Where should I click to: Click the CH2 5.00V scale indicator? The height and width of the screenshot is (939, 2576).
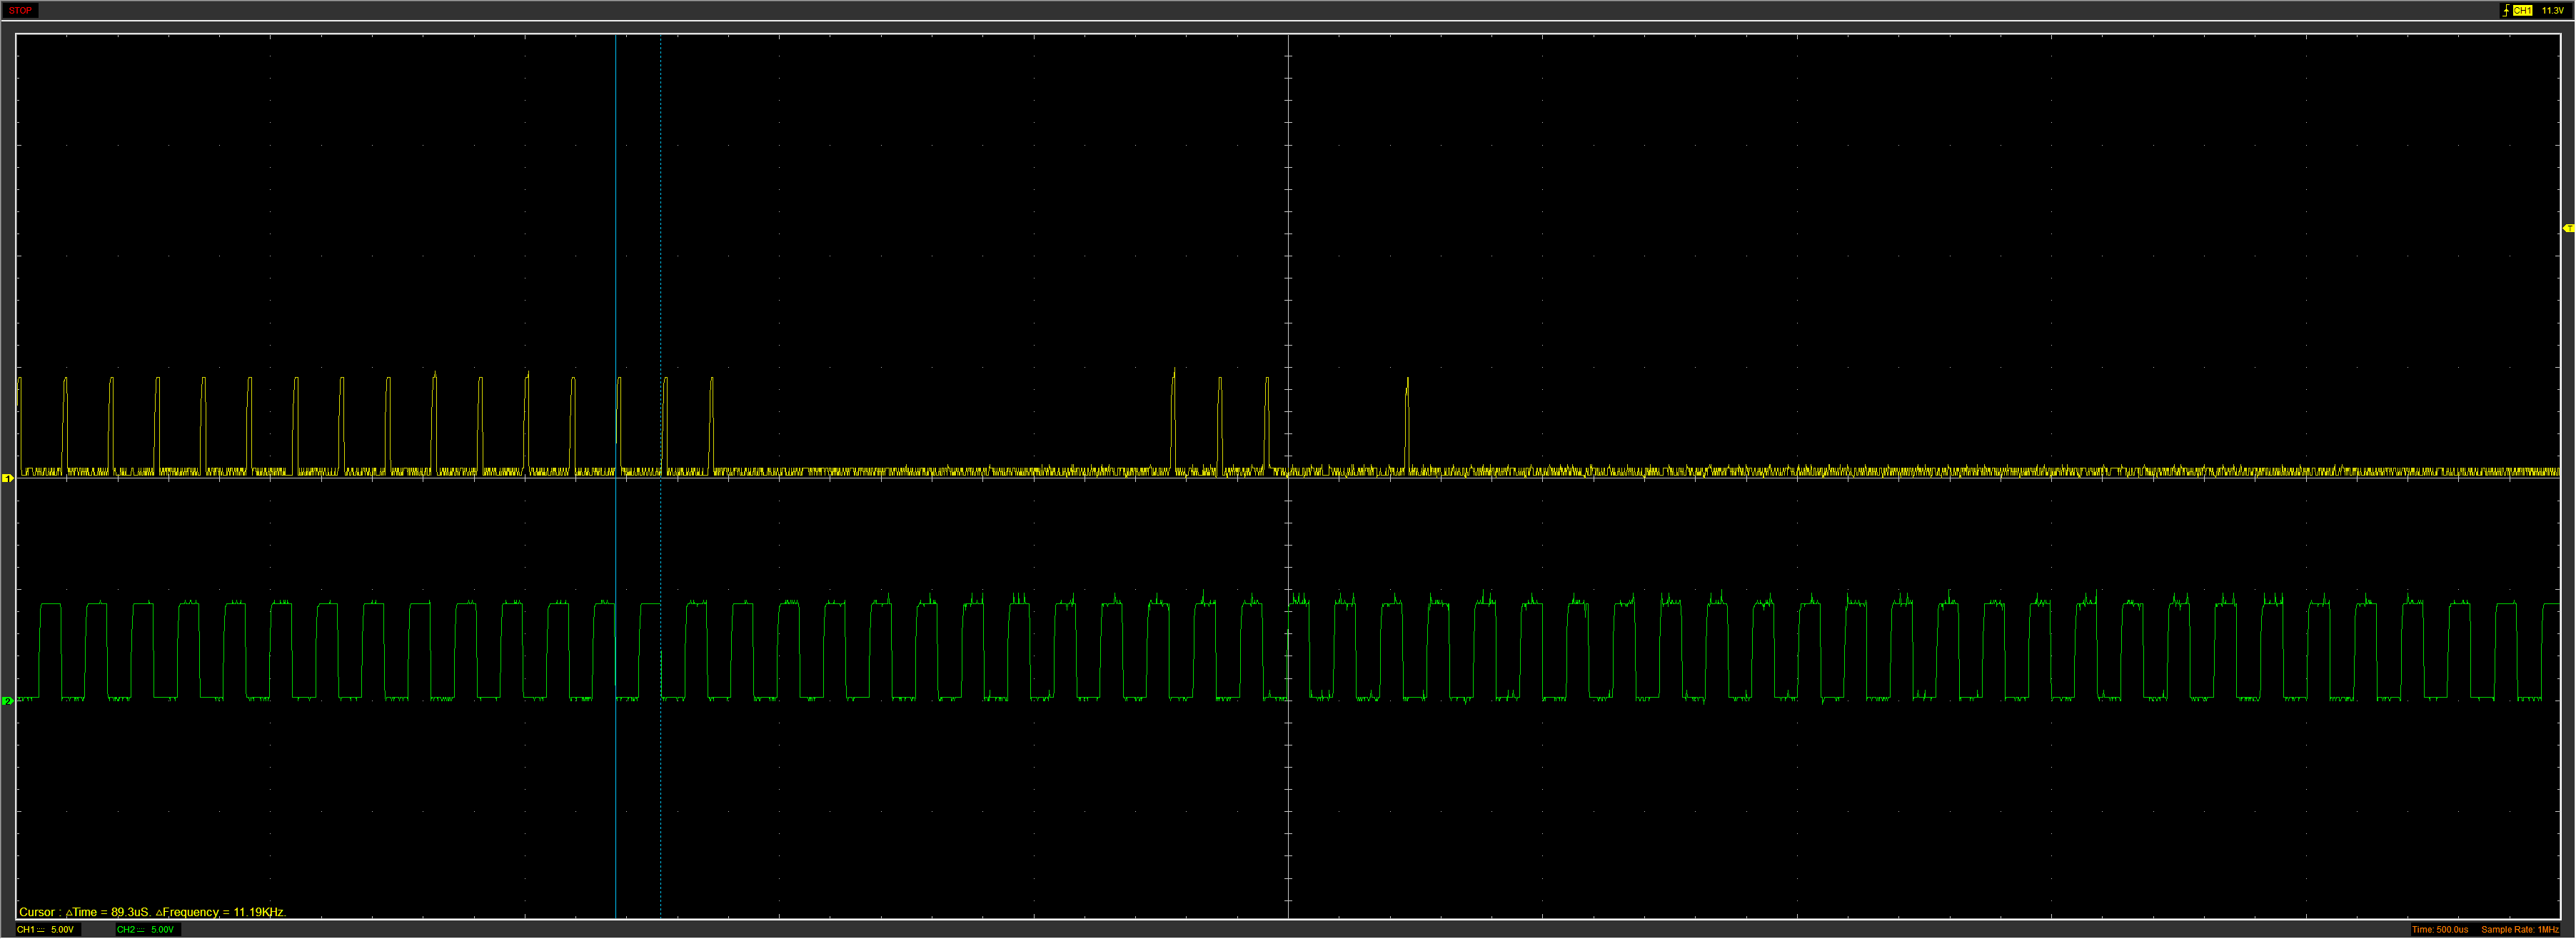162,930
